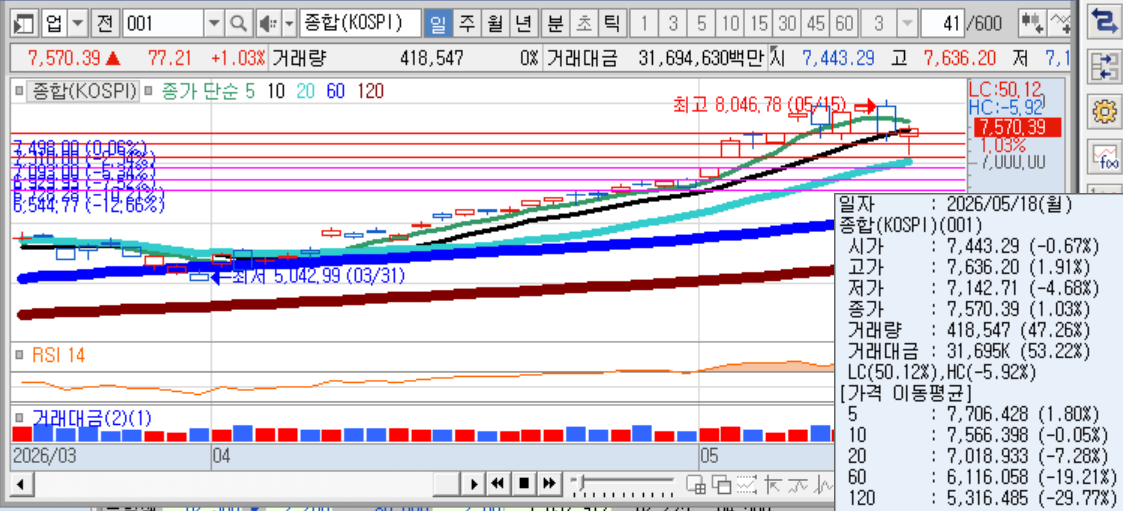Click the fast-forward button below chart
Viewport: 1123px width, 511px height.
[549, 484]
